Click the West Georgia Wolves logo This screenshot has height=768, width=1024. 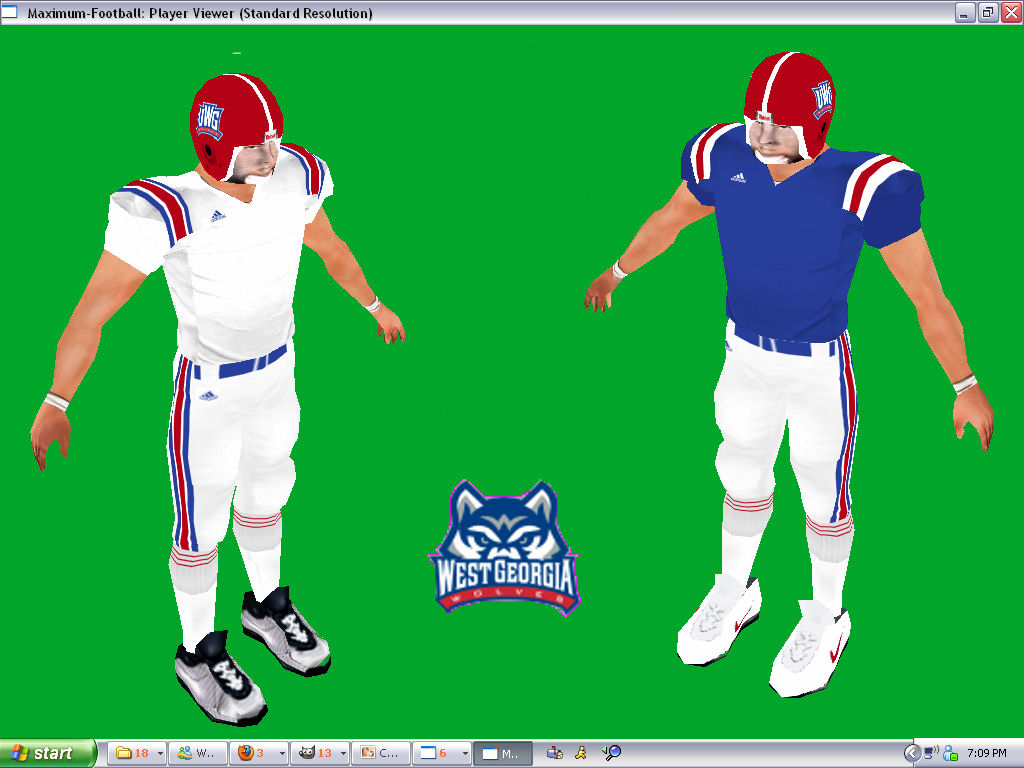coord(504,547)
